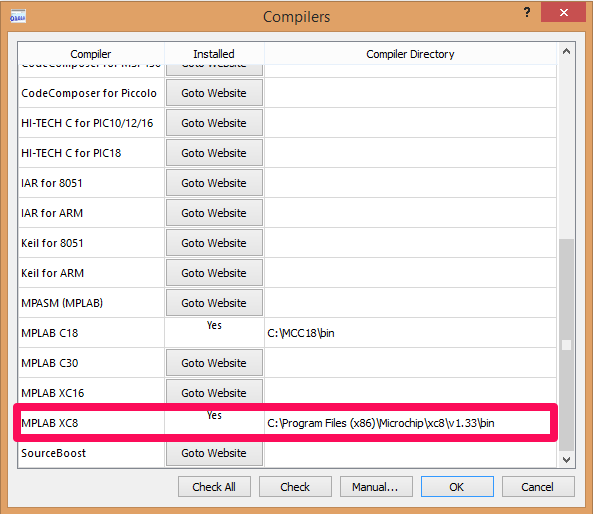The width and height of the screenshot is (593, 514).
Task: Open website for IAR for 8051
Action: [214, 183]
